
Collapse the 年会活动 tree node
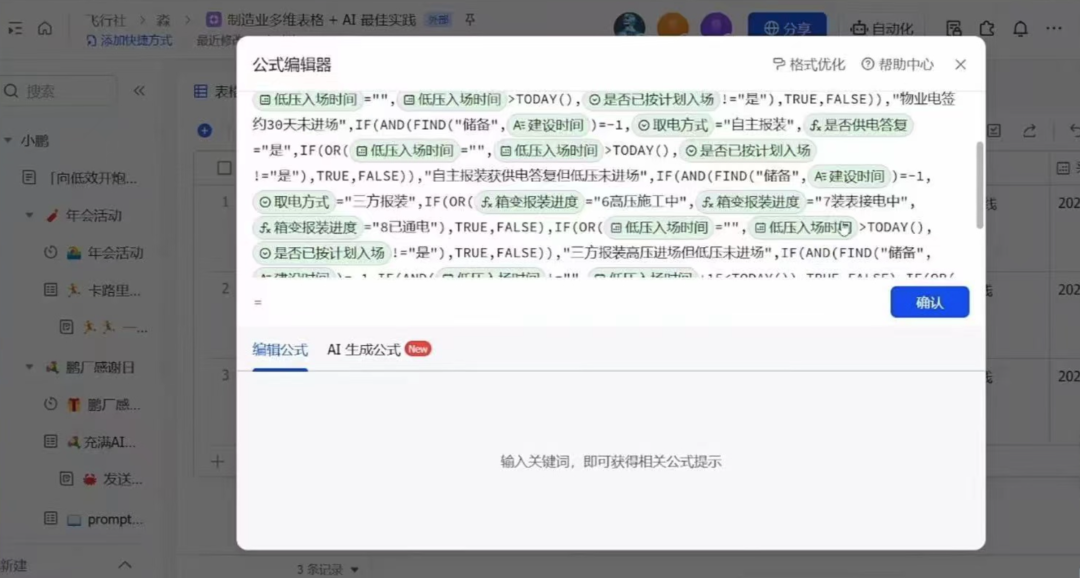(x=30, y=214)
